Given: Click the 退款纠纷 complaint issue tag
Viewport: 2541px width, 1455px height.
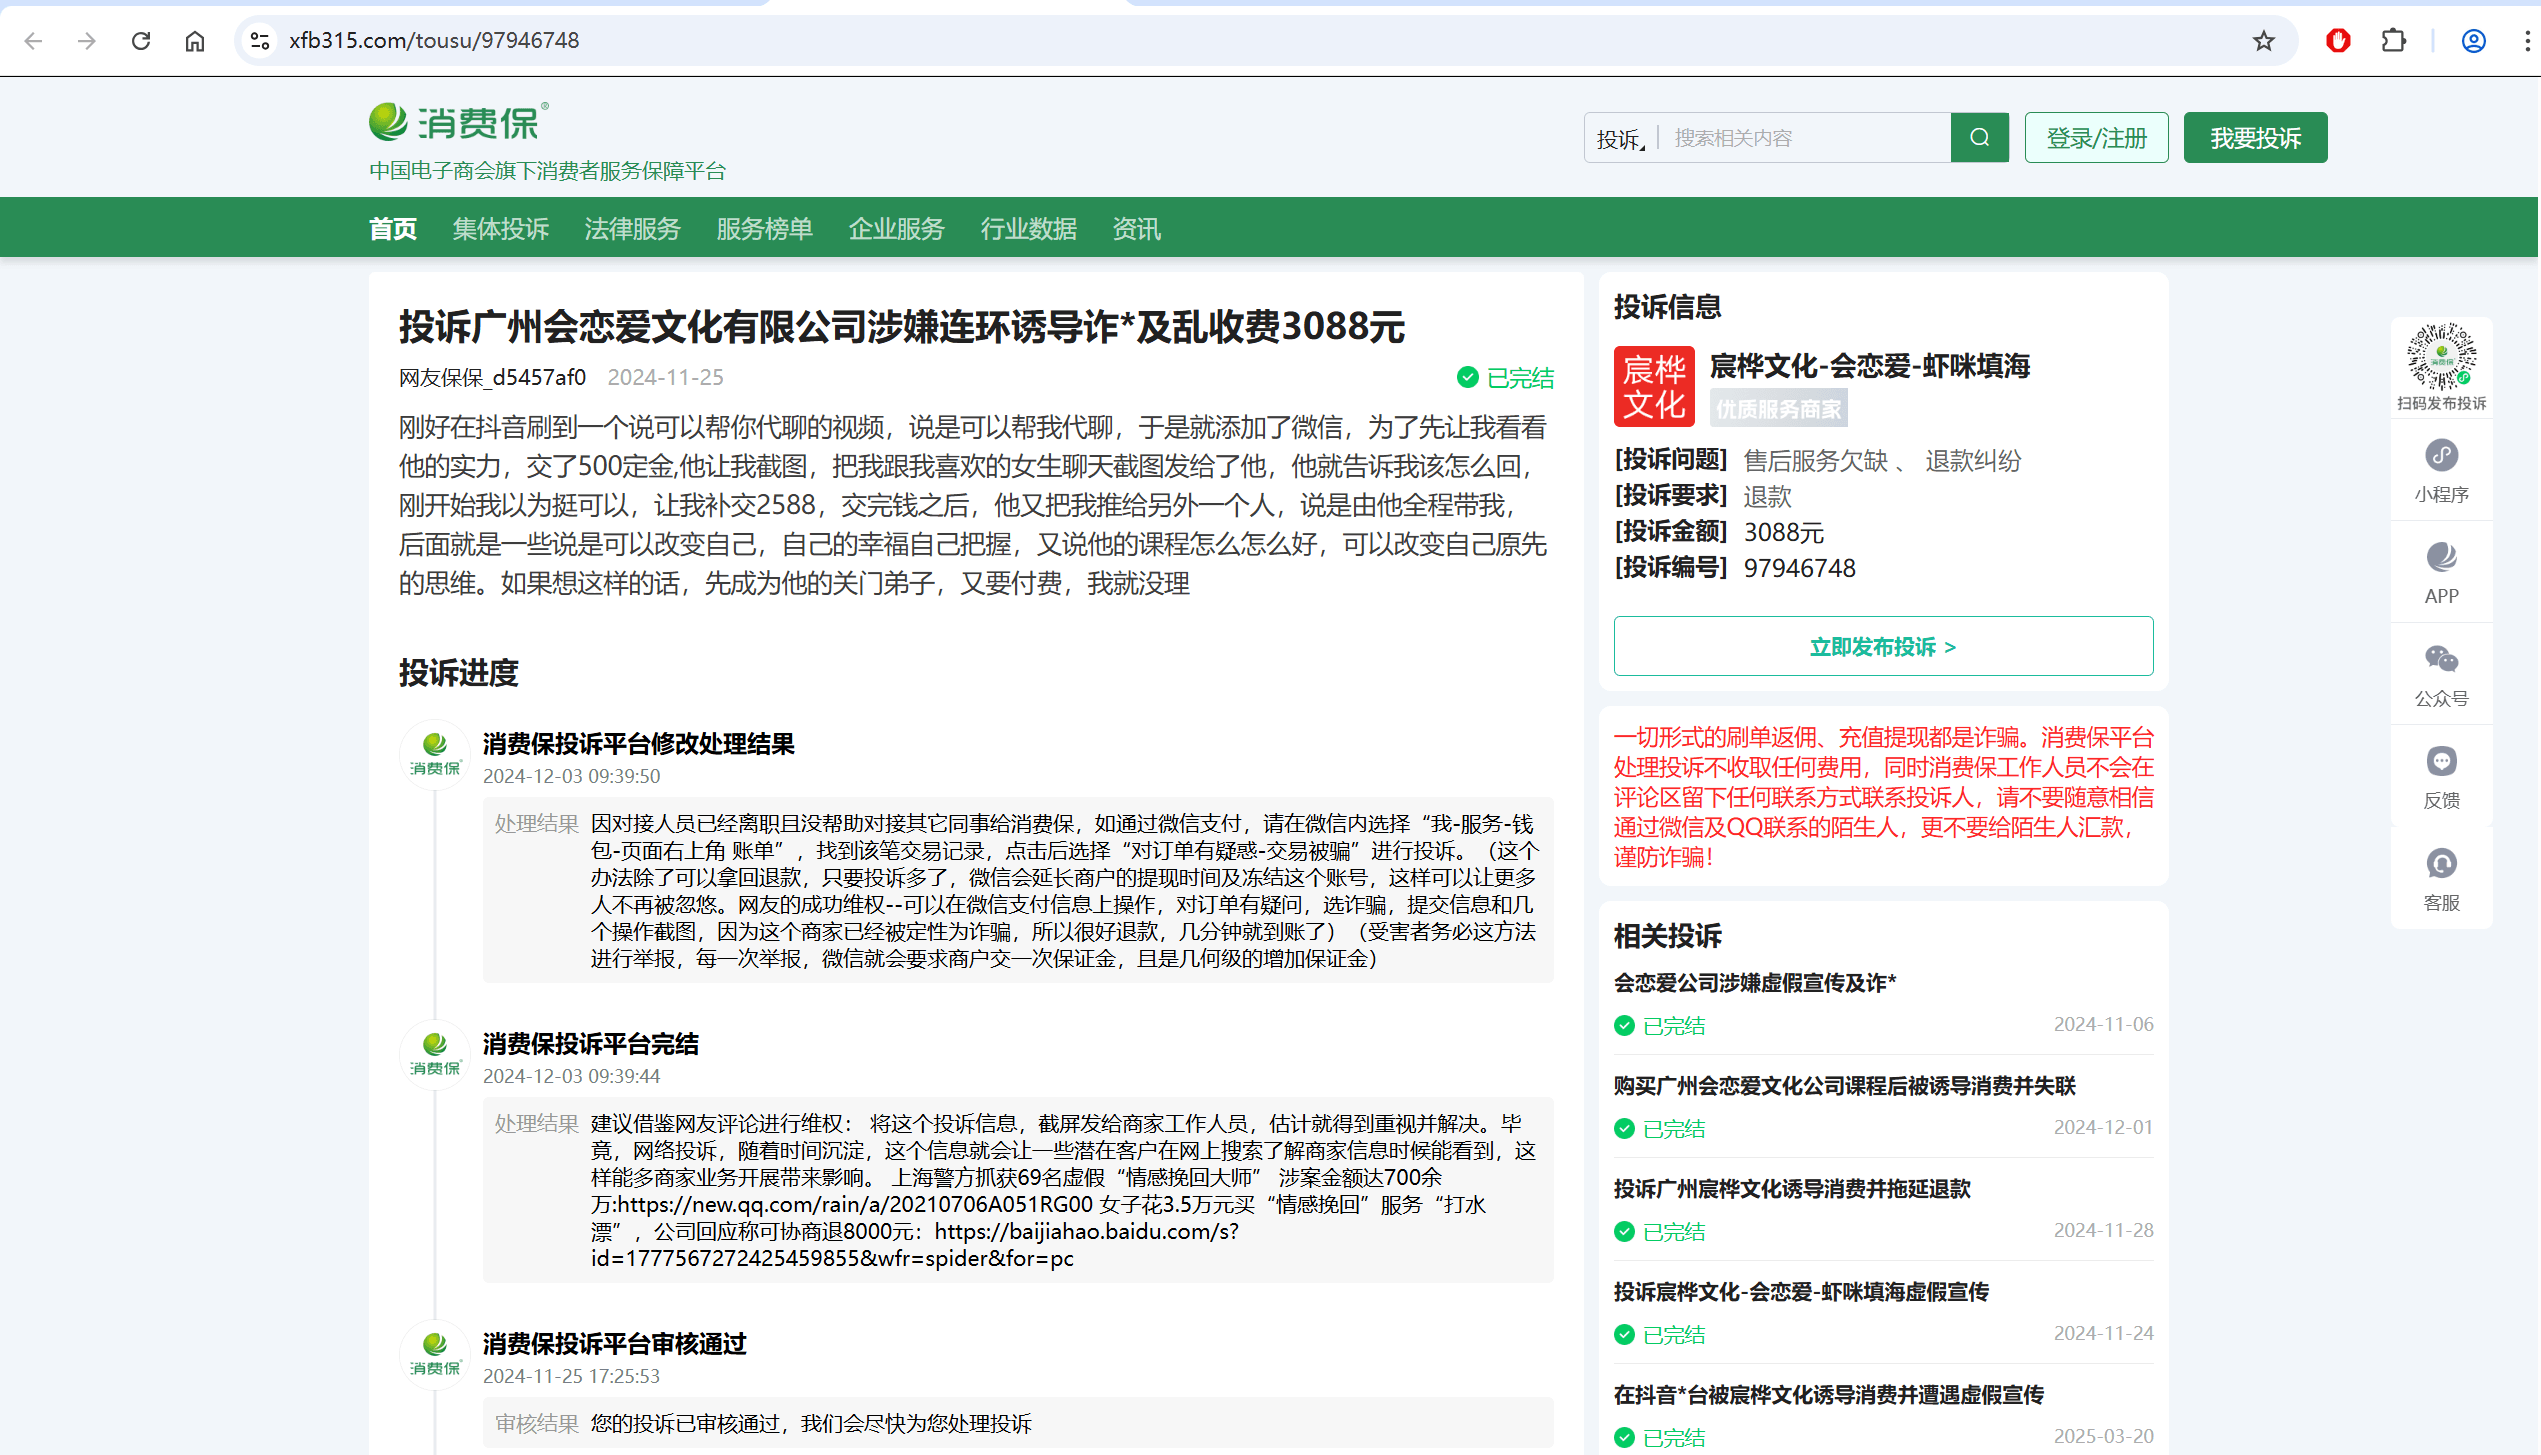Looking at the screenshot, I should pyautogui.click(x=1974, y=461).
